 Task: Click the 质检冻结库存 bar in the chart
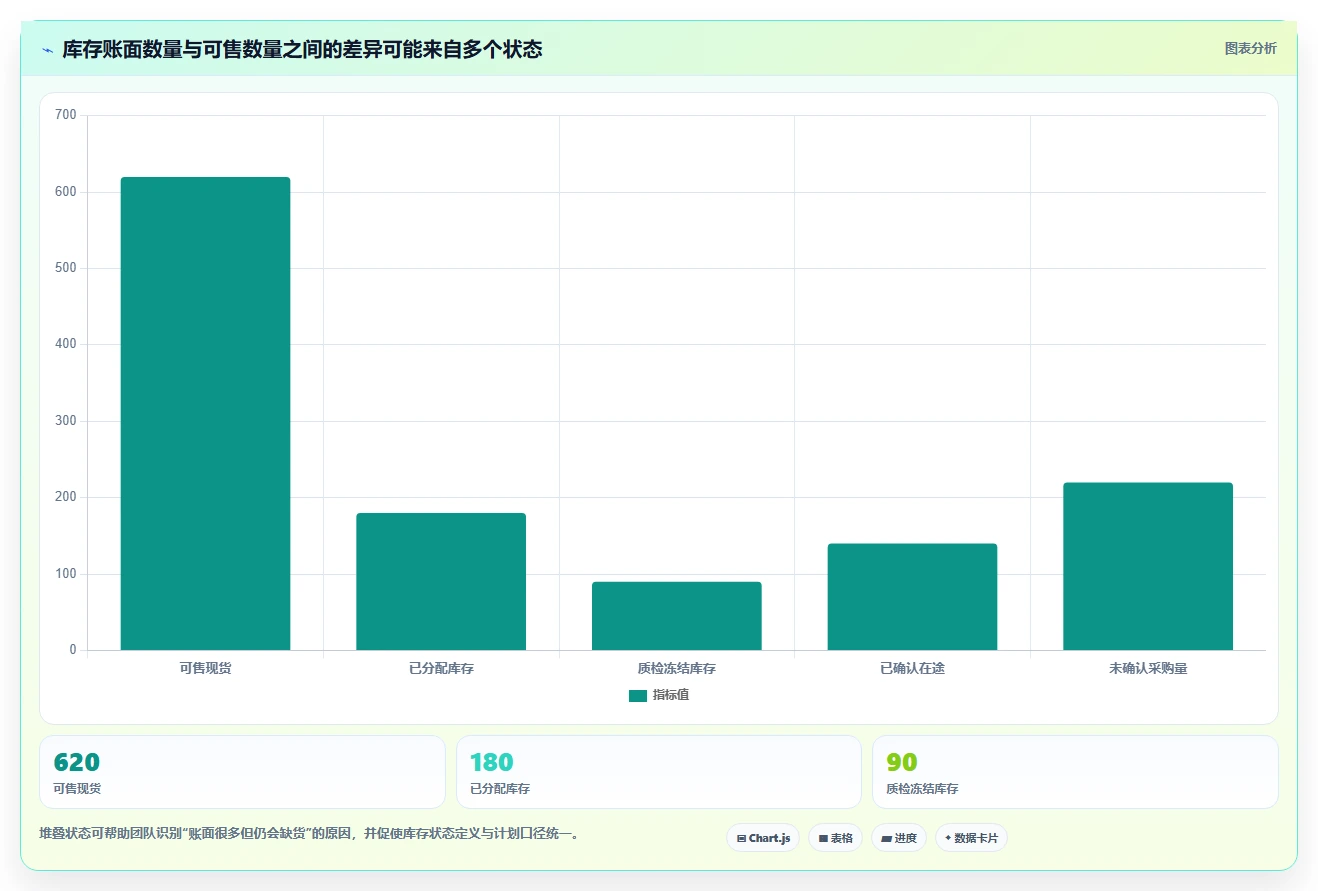click(x=677, y=616)
